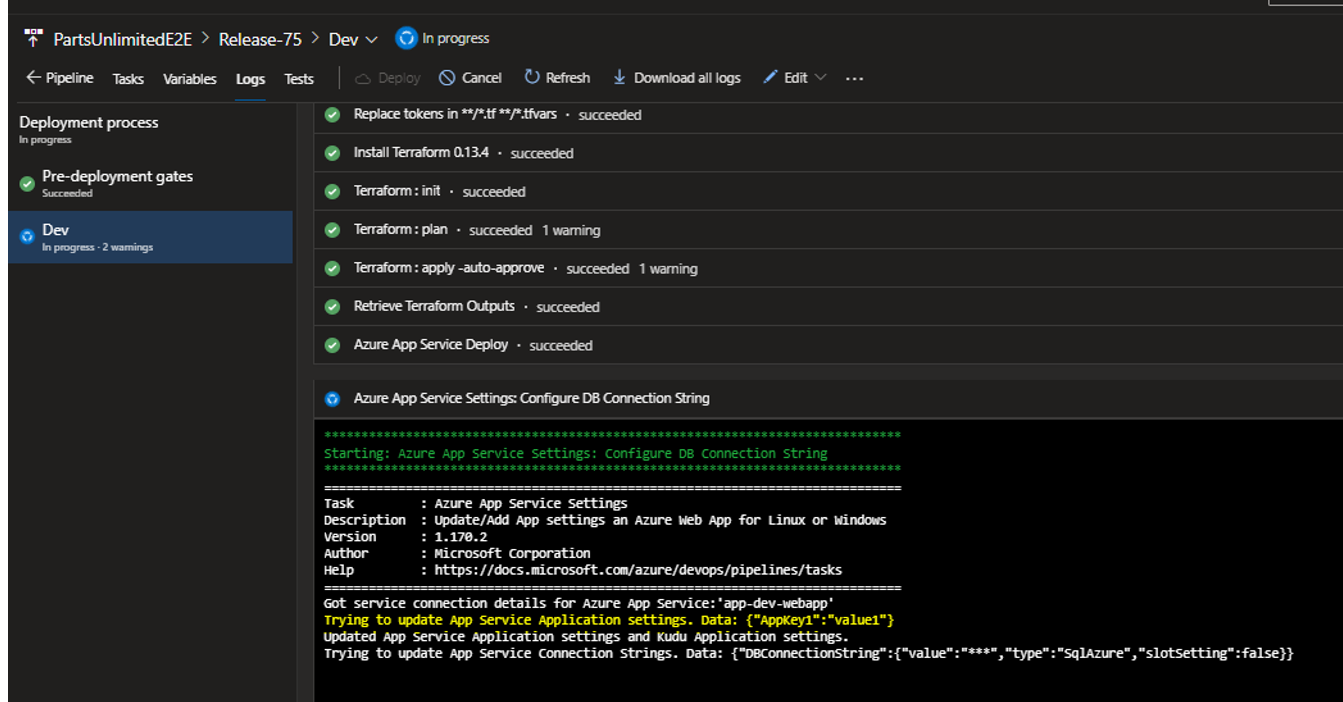Click the release pipeline icon beside PartsUnlimitedE2E
Viewport: 1343px width, 702px height.
click(34, 39)
